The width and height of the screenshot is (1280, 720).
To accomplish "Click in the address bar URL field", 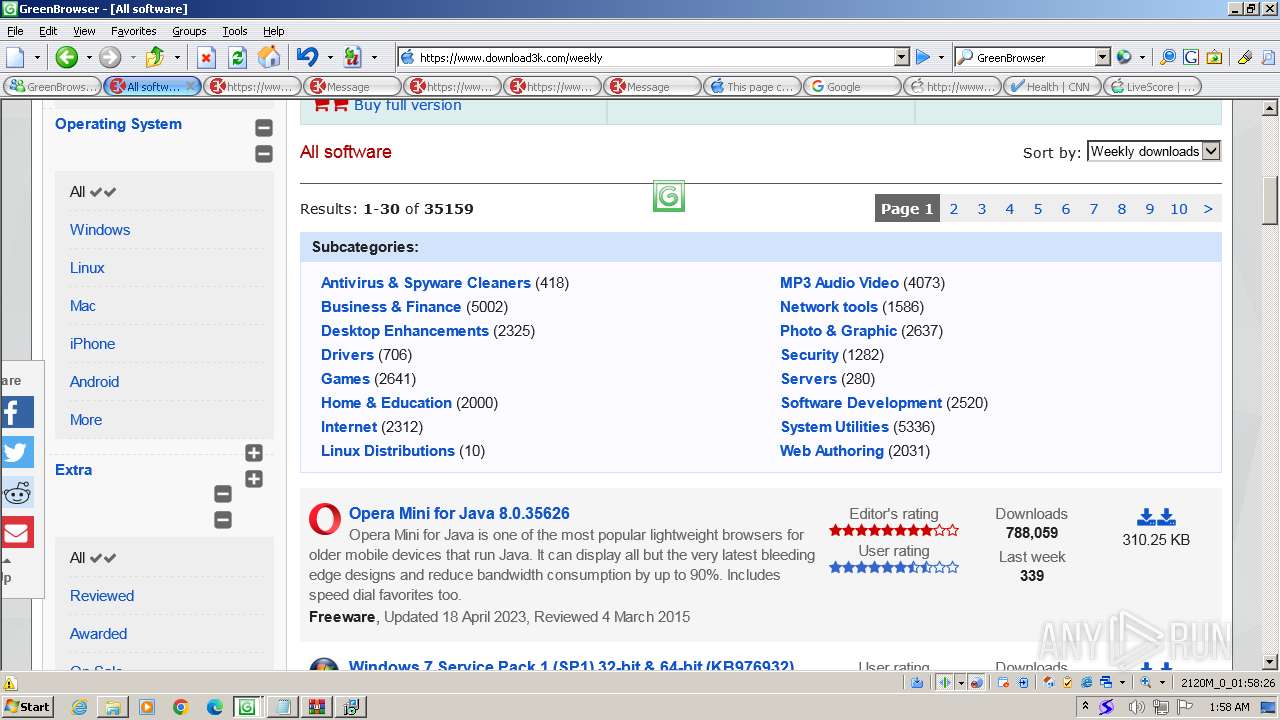I will pos(654,57).
